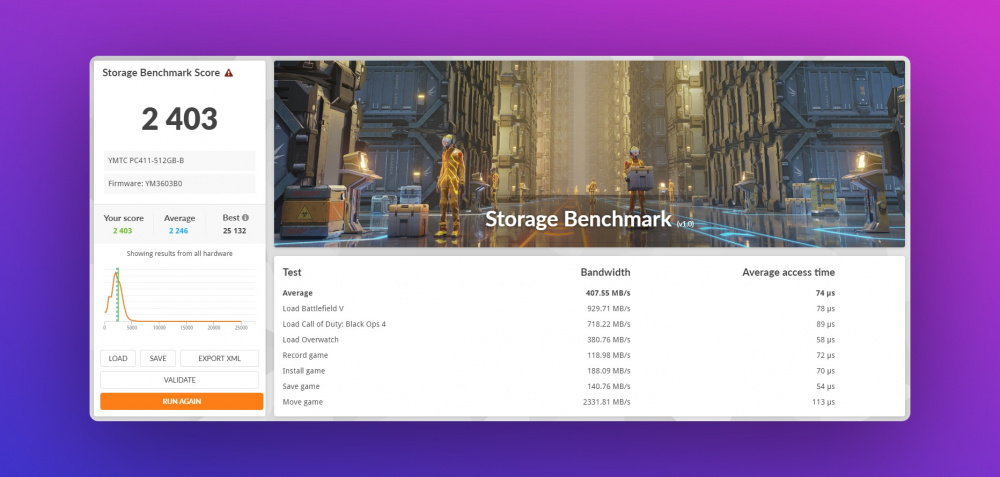Click the 118.98 MB/s bandwidth value
The width and height of the screenshot is (1000, 477).
pos(608,355)
